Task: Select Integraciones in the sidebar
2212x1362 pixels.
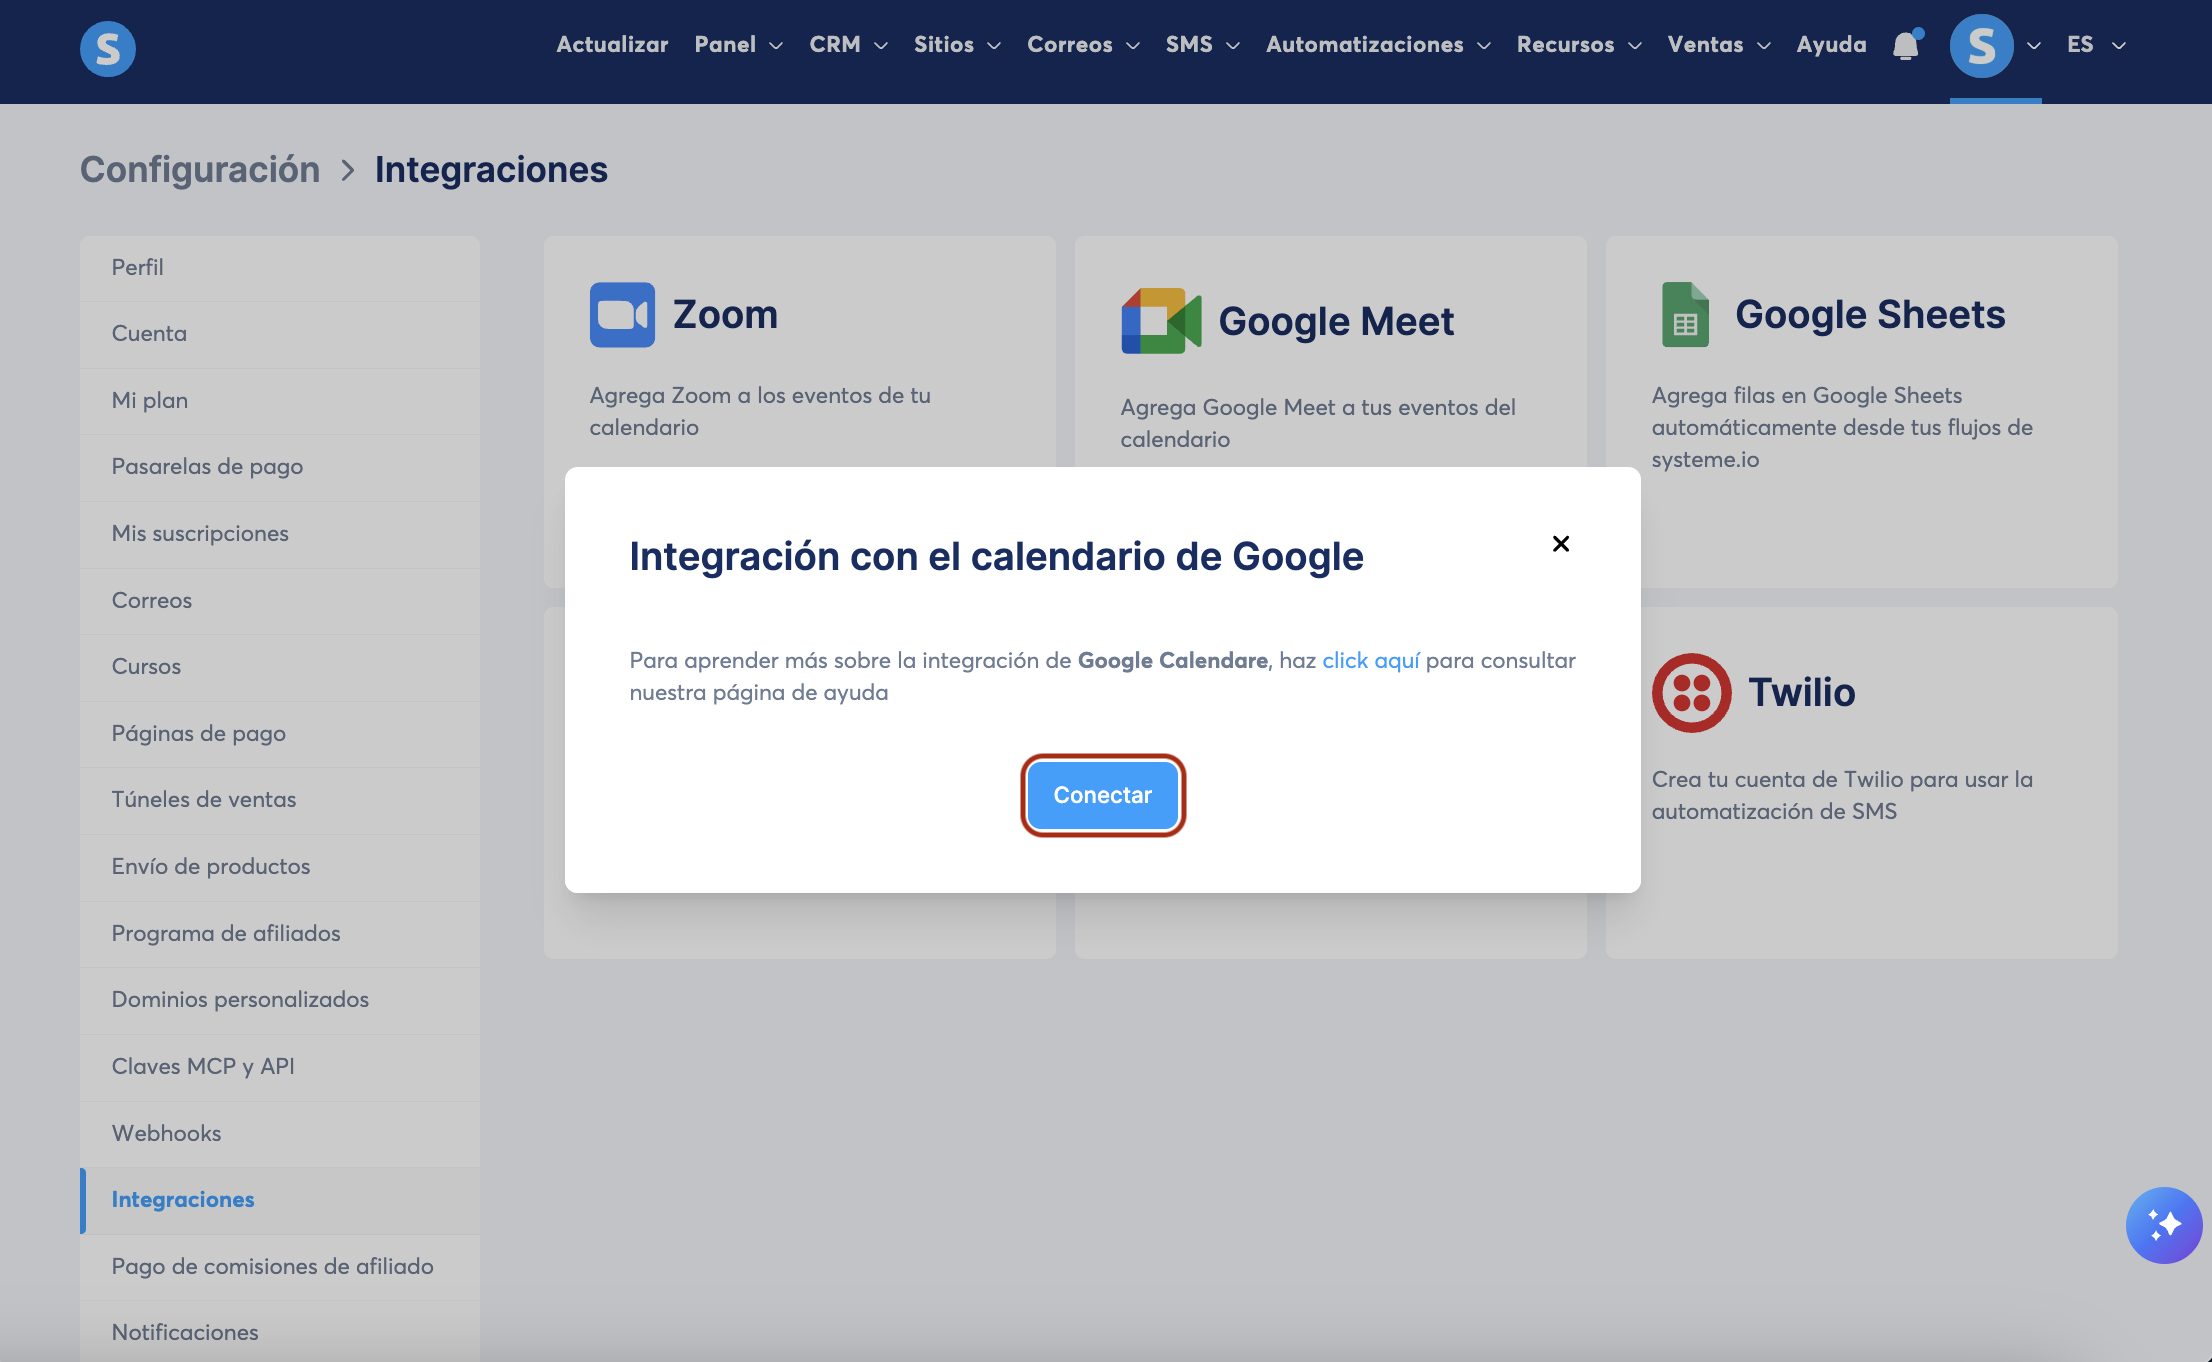Action: click(280, 1199)
